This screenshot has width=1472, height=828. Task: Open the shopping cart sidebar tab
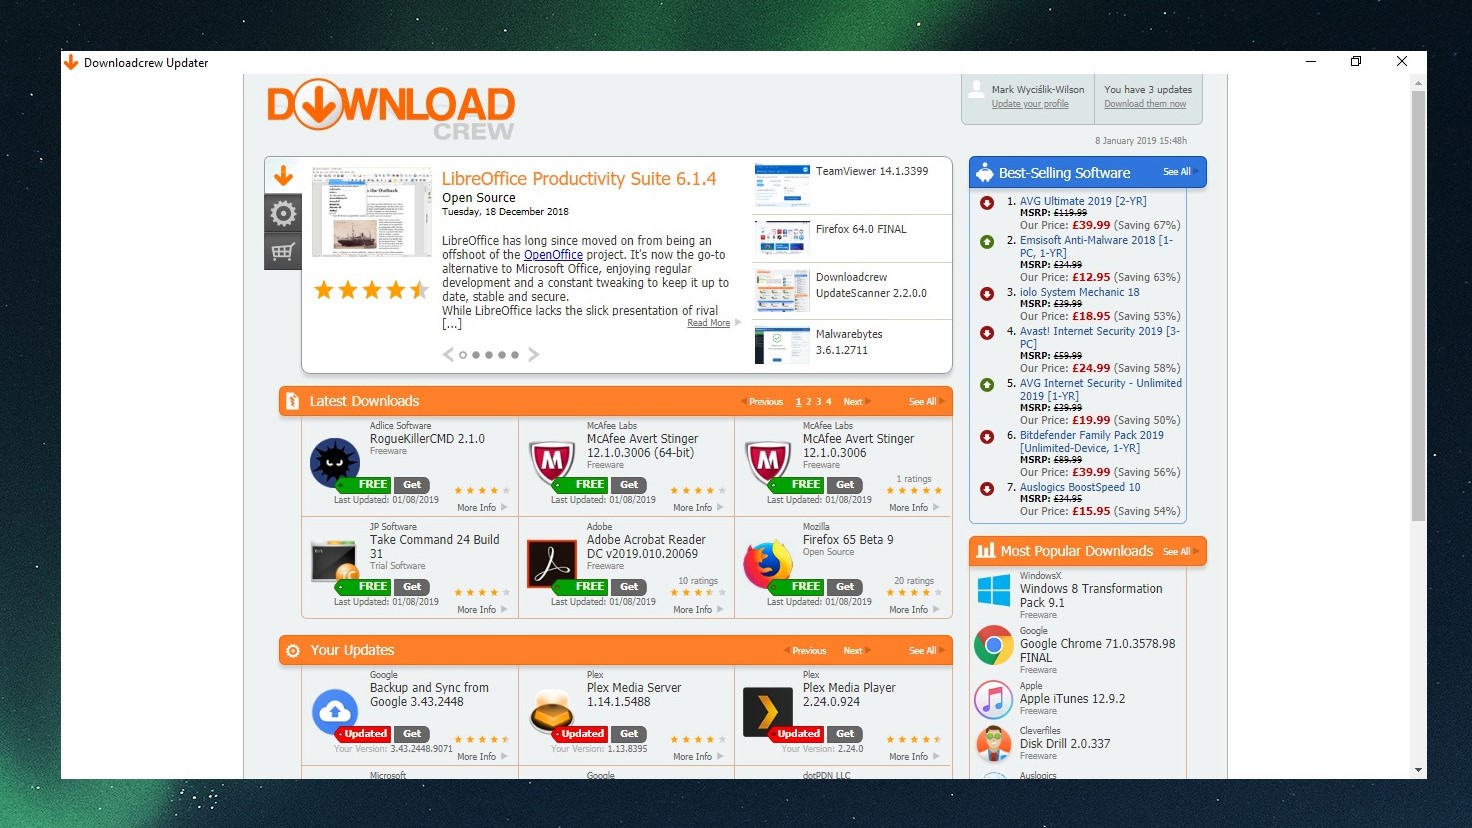283,251
